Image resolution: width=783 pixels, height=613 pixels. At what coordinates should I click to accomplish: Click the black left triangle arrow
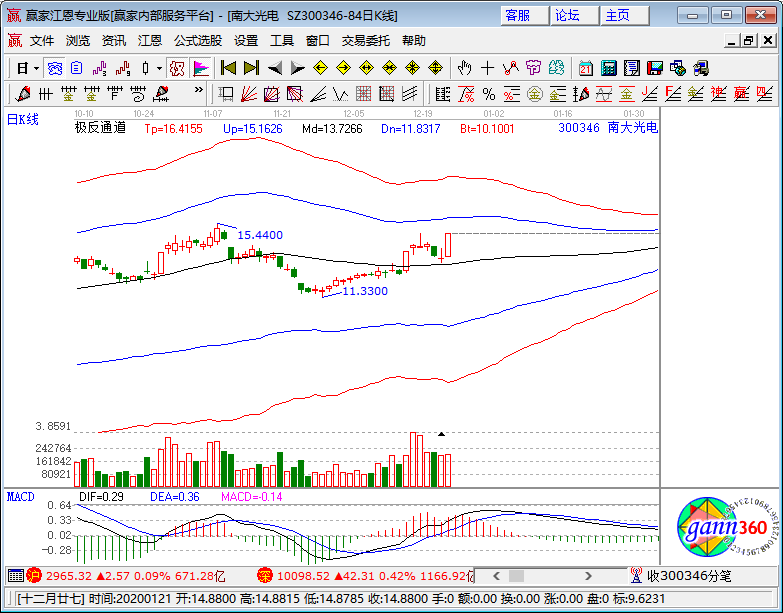tap(274, 68)
